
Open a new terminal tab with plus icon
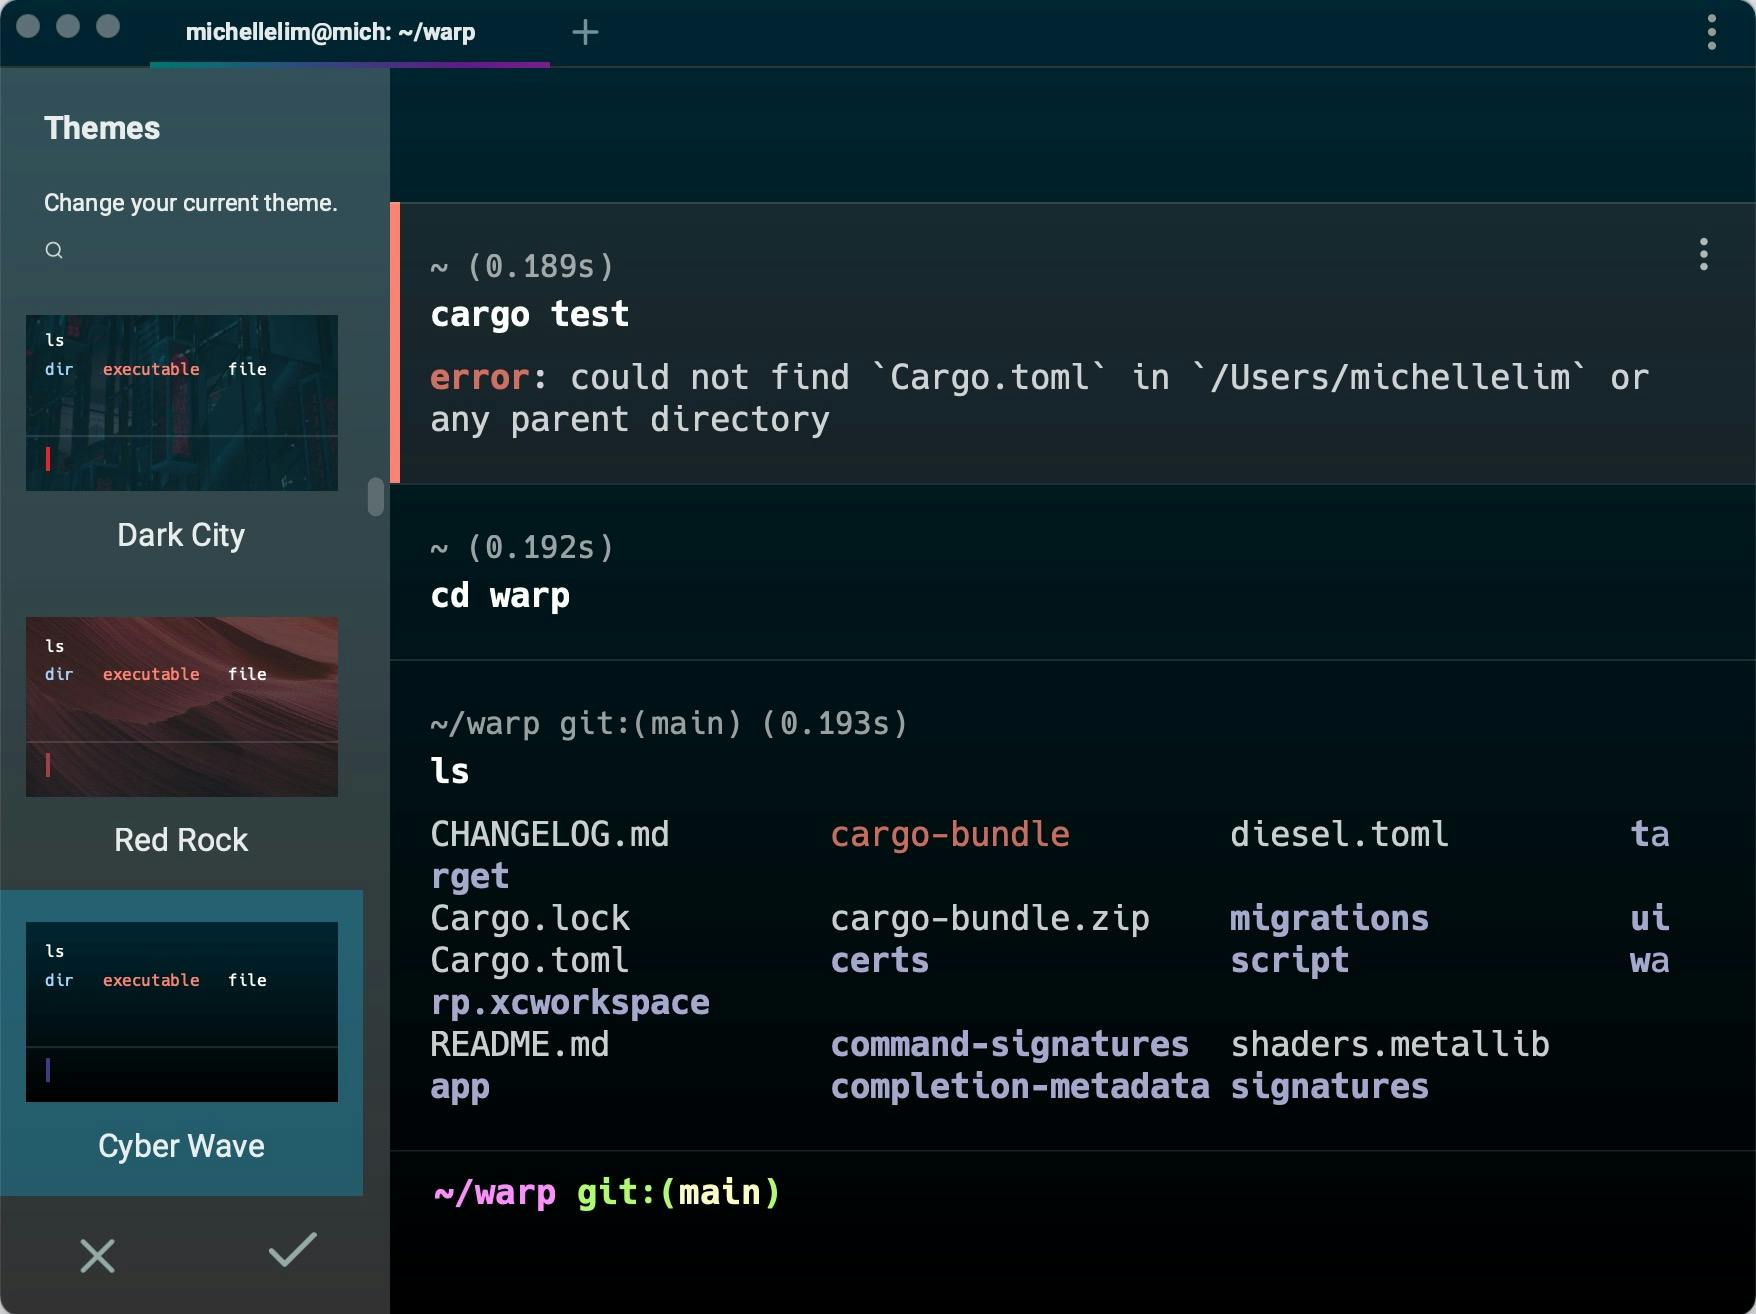(585, 32)
